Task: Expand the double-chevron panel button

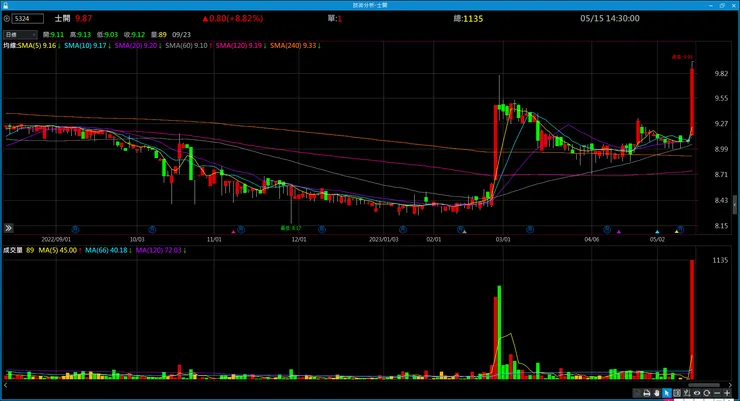Action: [x=8, y=228]
